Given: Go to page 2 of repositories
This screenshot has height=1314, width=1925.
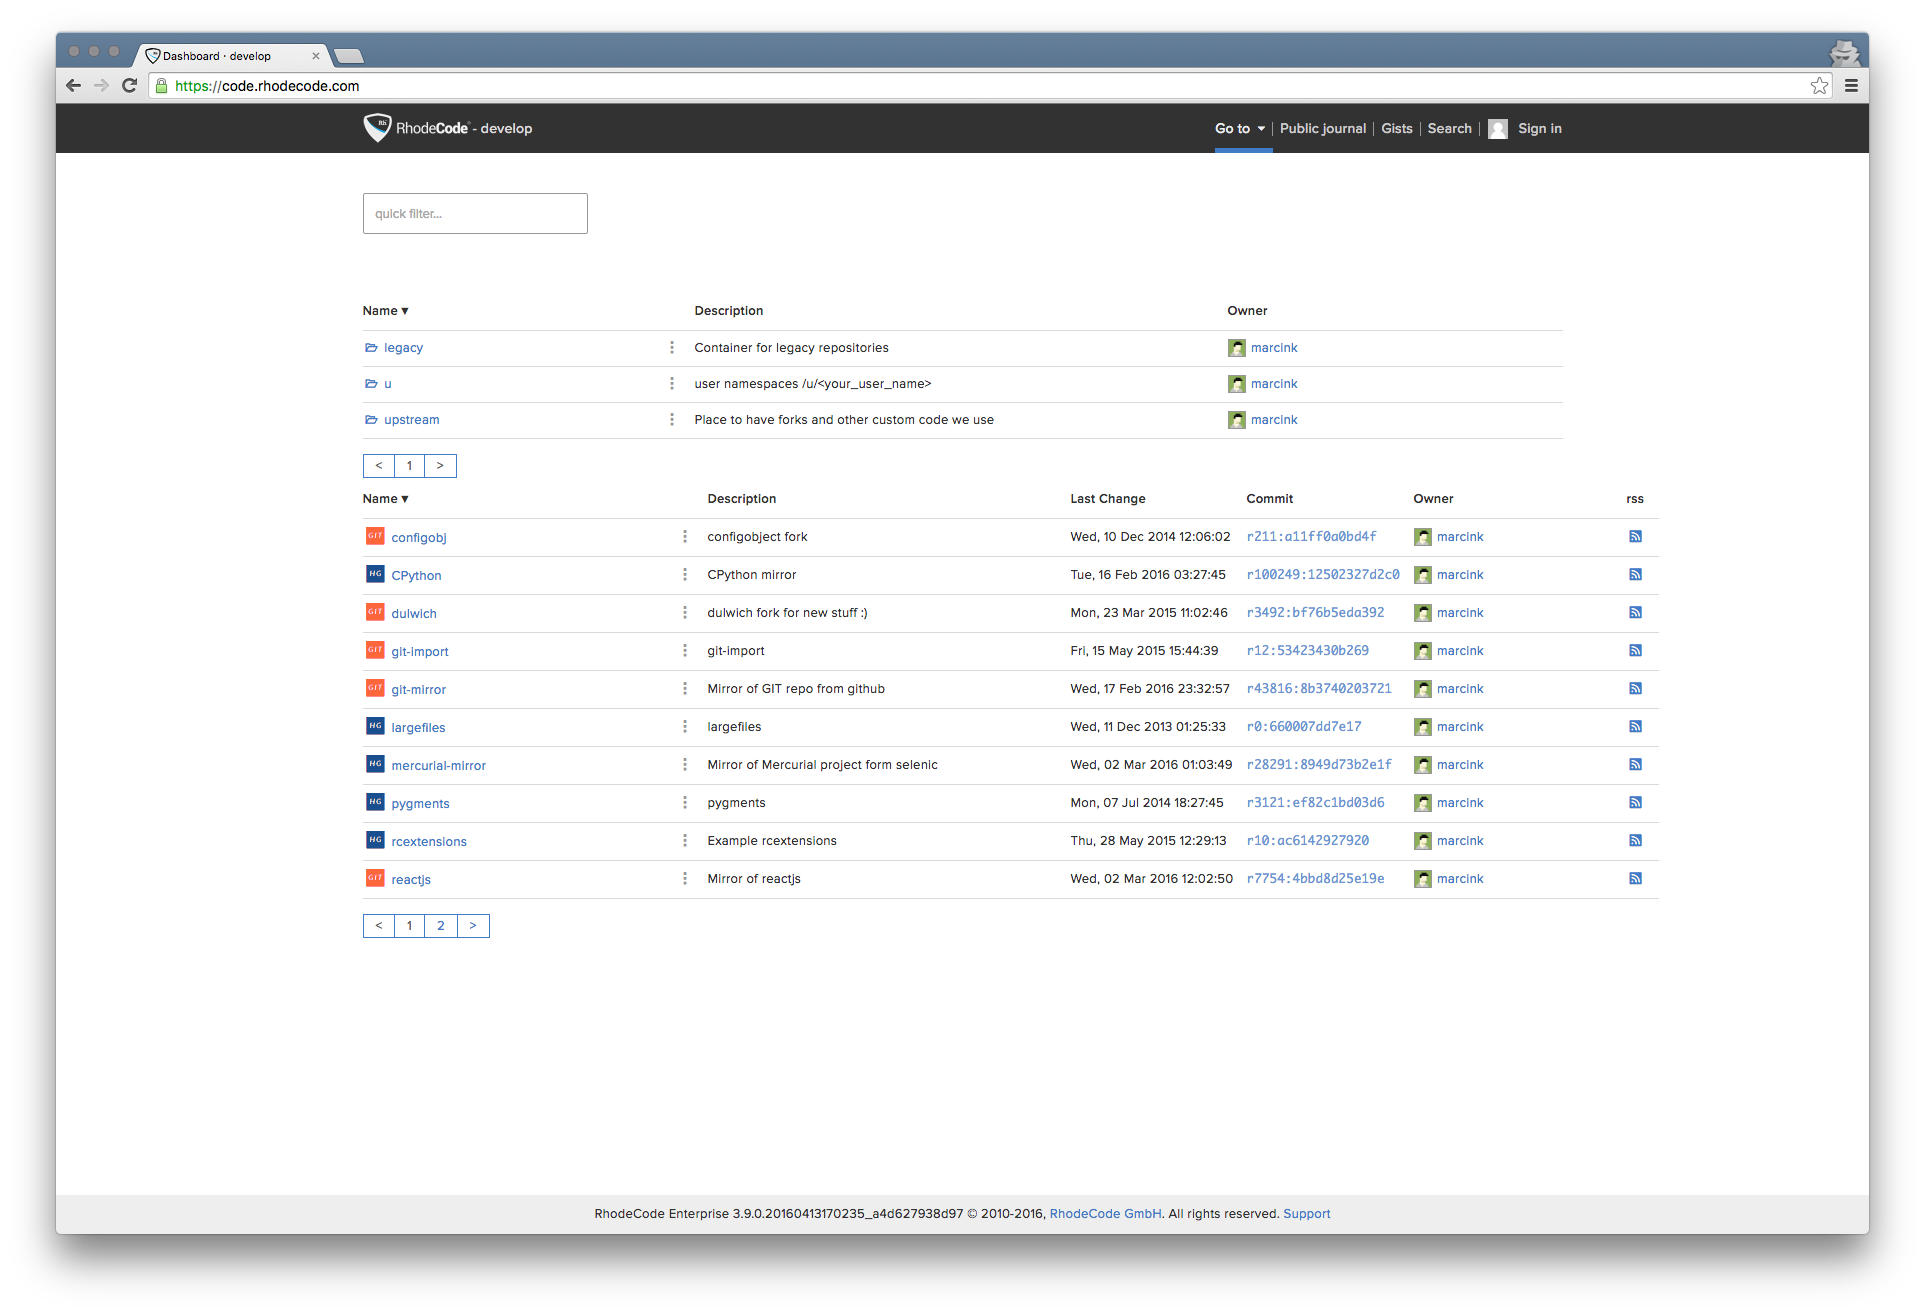Looking at the screenshot, I should (x=440, y=925).
